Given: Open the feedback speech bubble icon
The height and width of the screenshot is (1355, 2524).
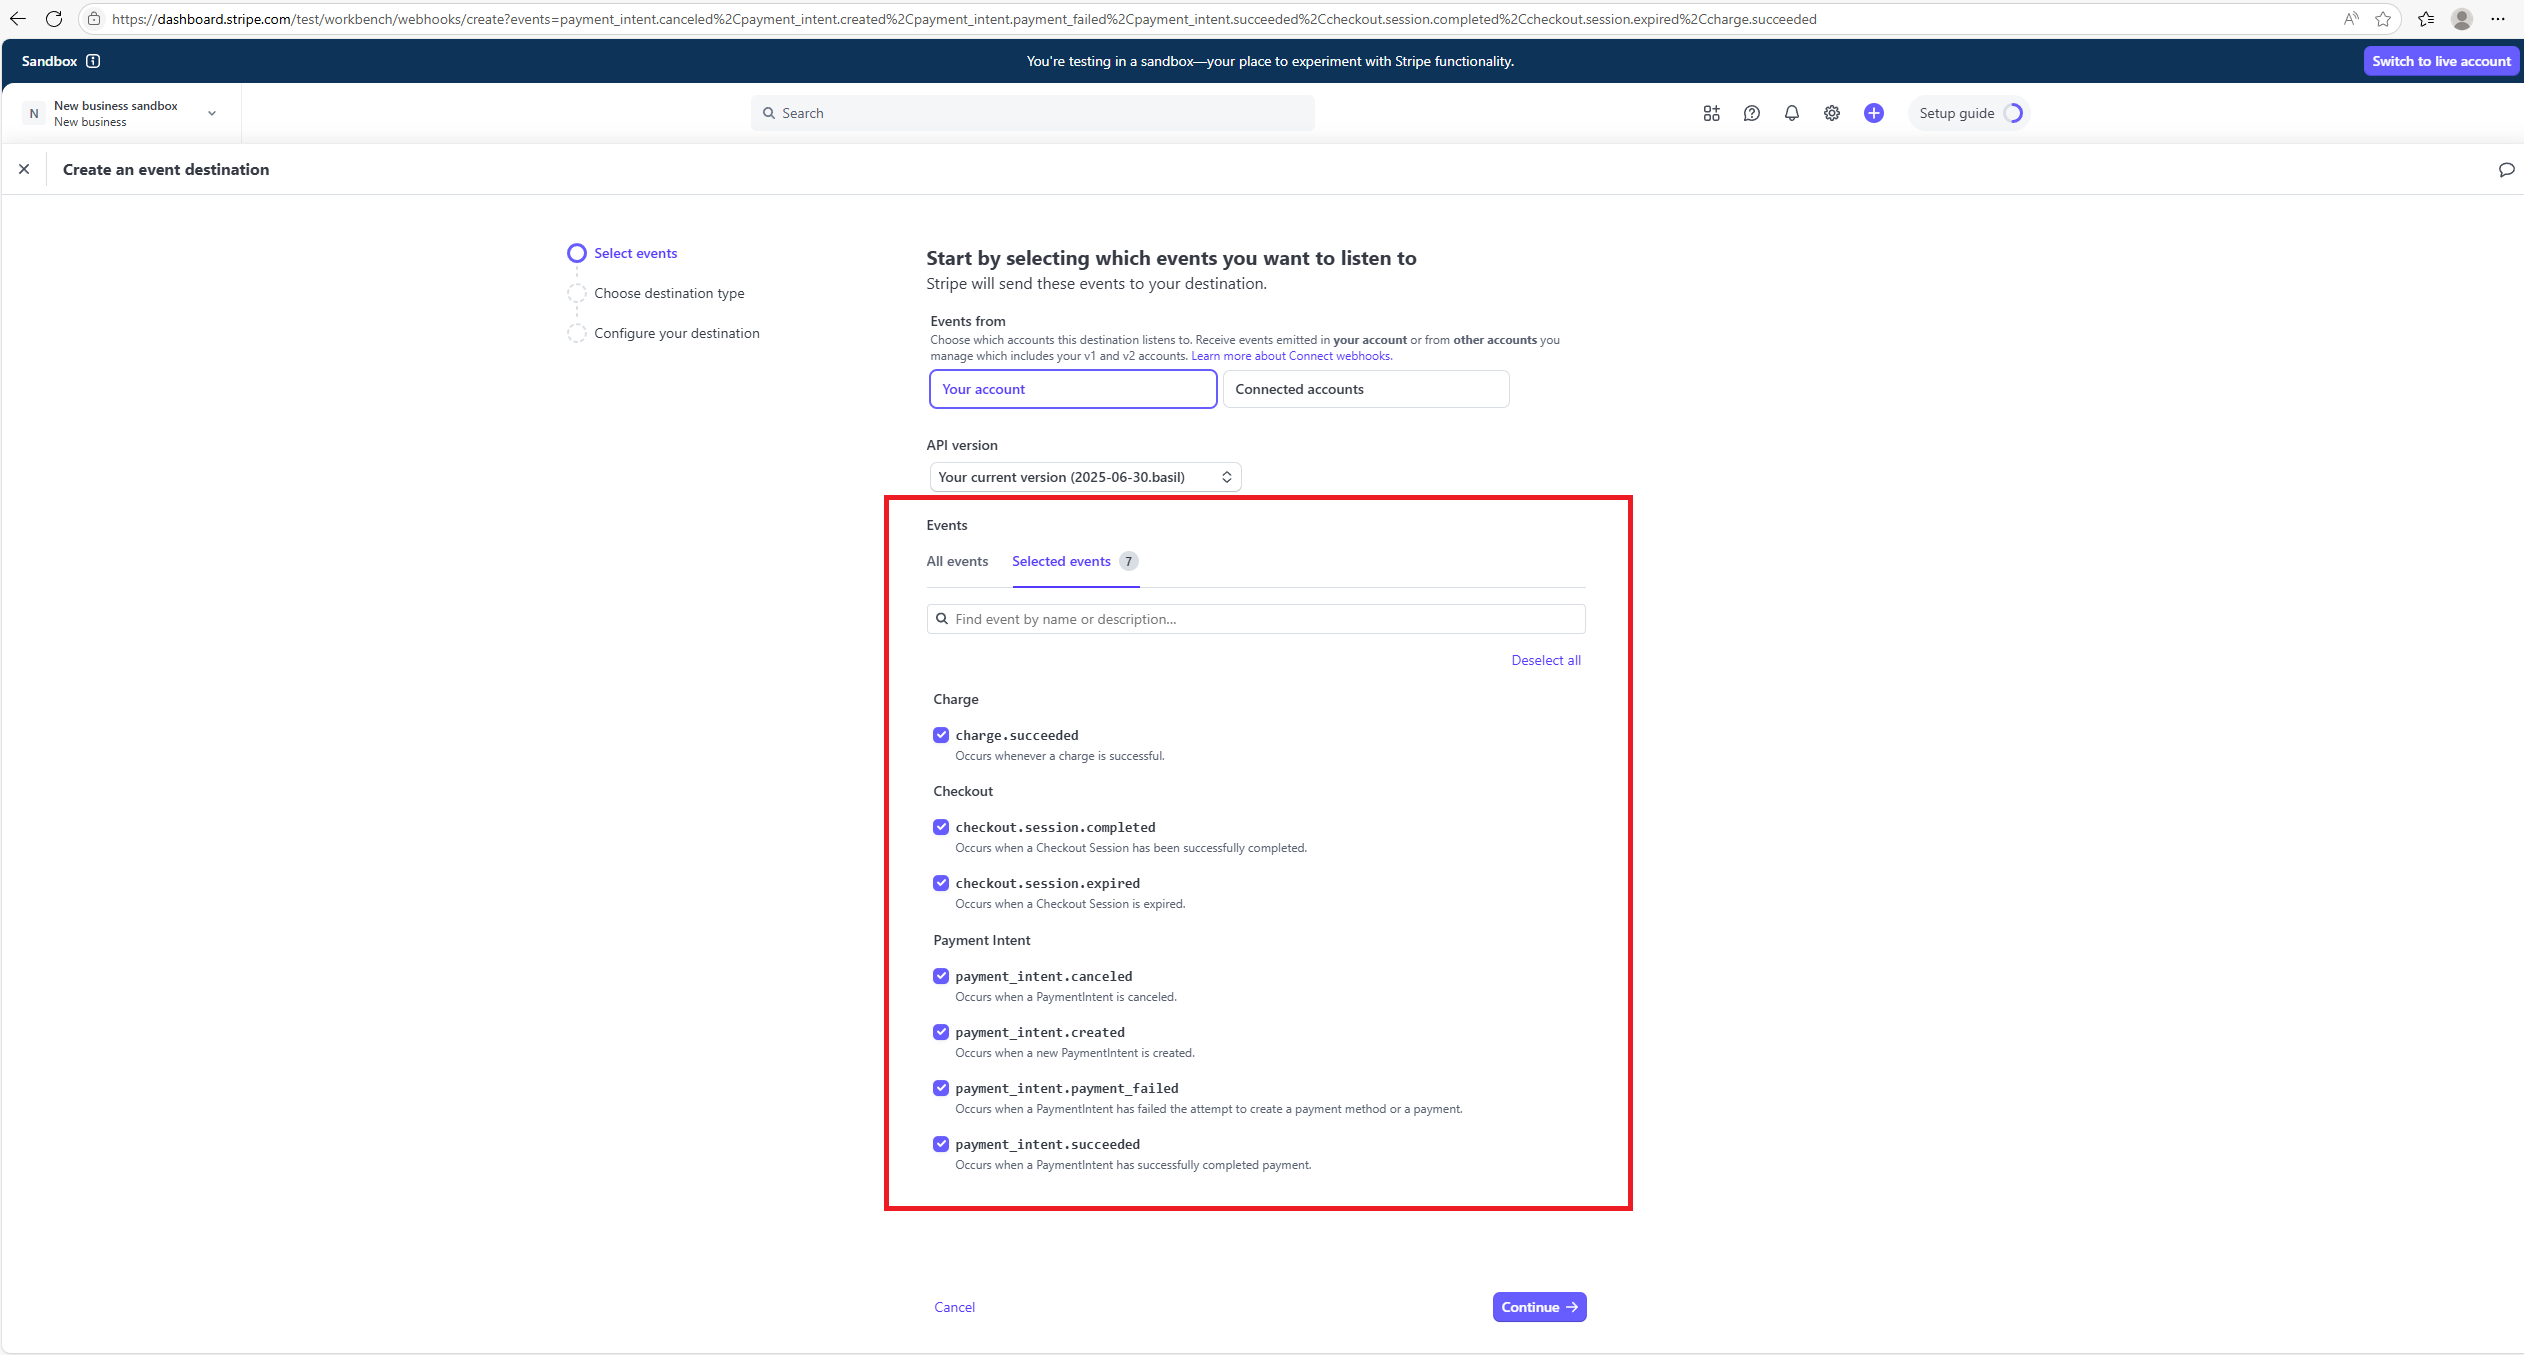Looking at the screenshot, I should point(2505,169).
